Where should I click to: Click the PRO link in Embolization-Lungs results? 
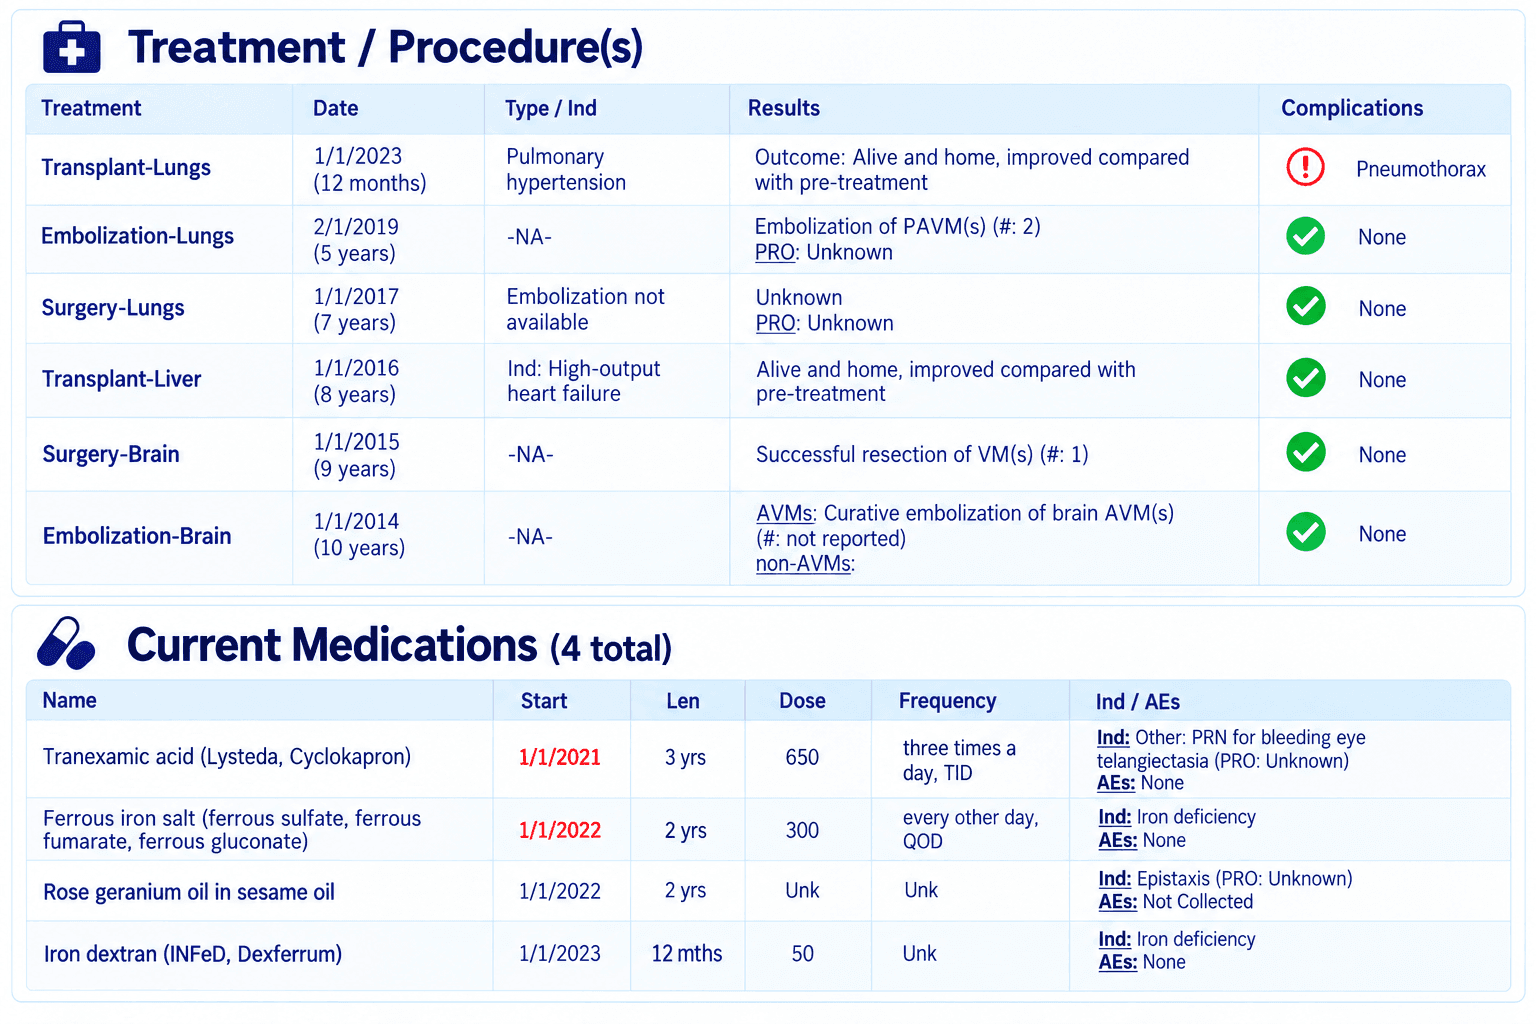[x=775, y=253]
